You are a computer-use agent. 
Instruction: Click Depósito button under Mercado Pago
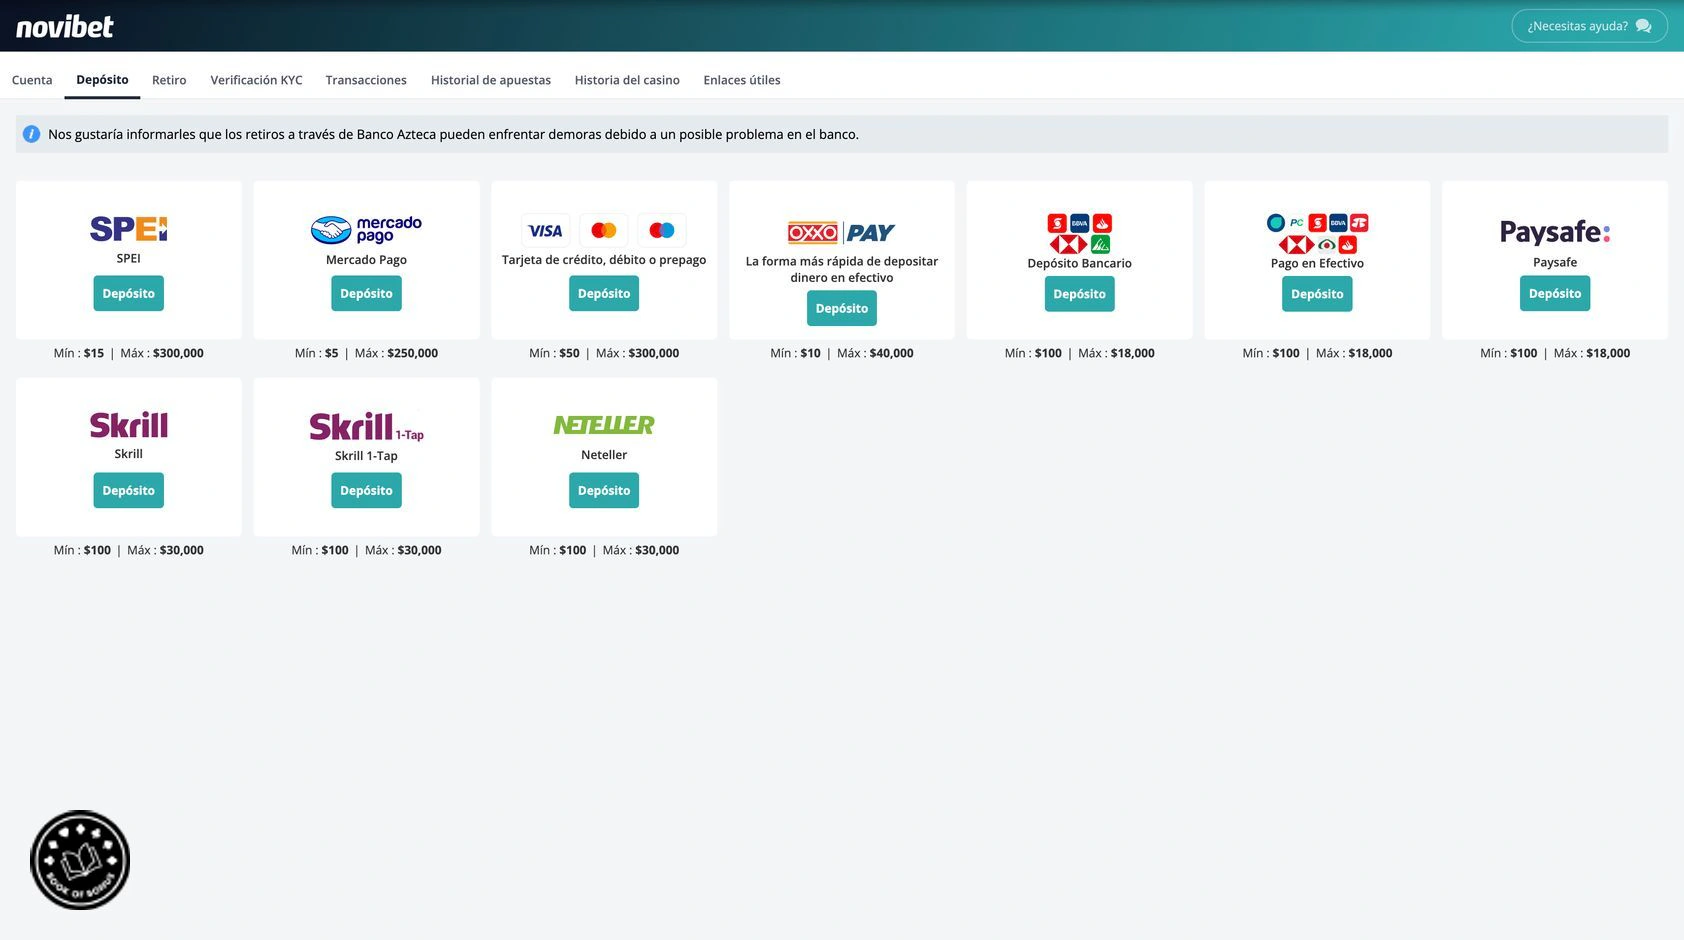click(366, 294)
